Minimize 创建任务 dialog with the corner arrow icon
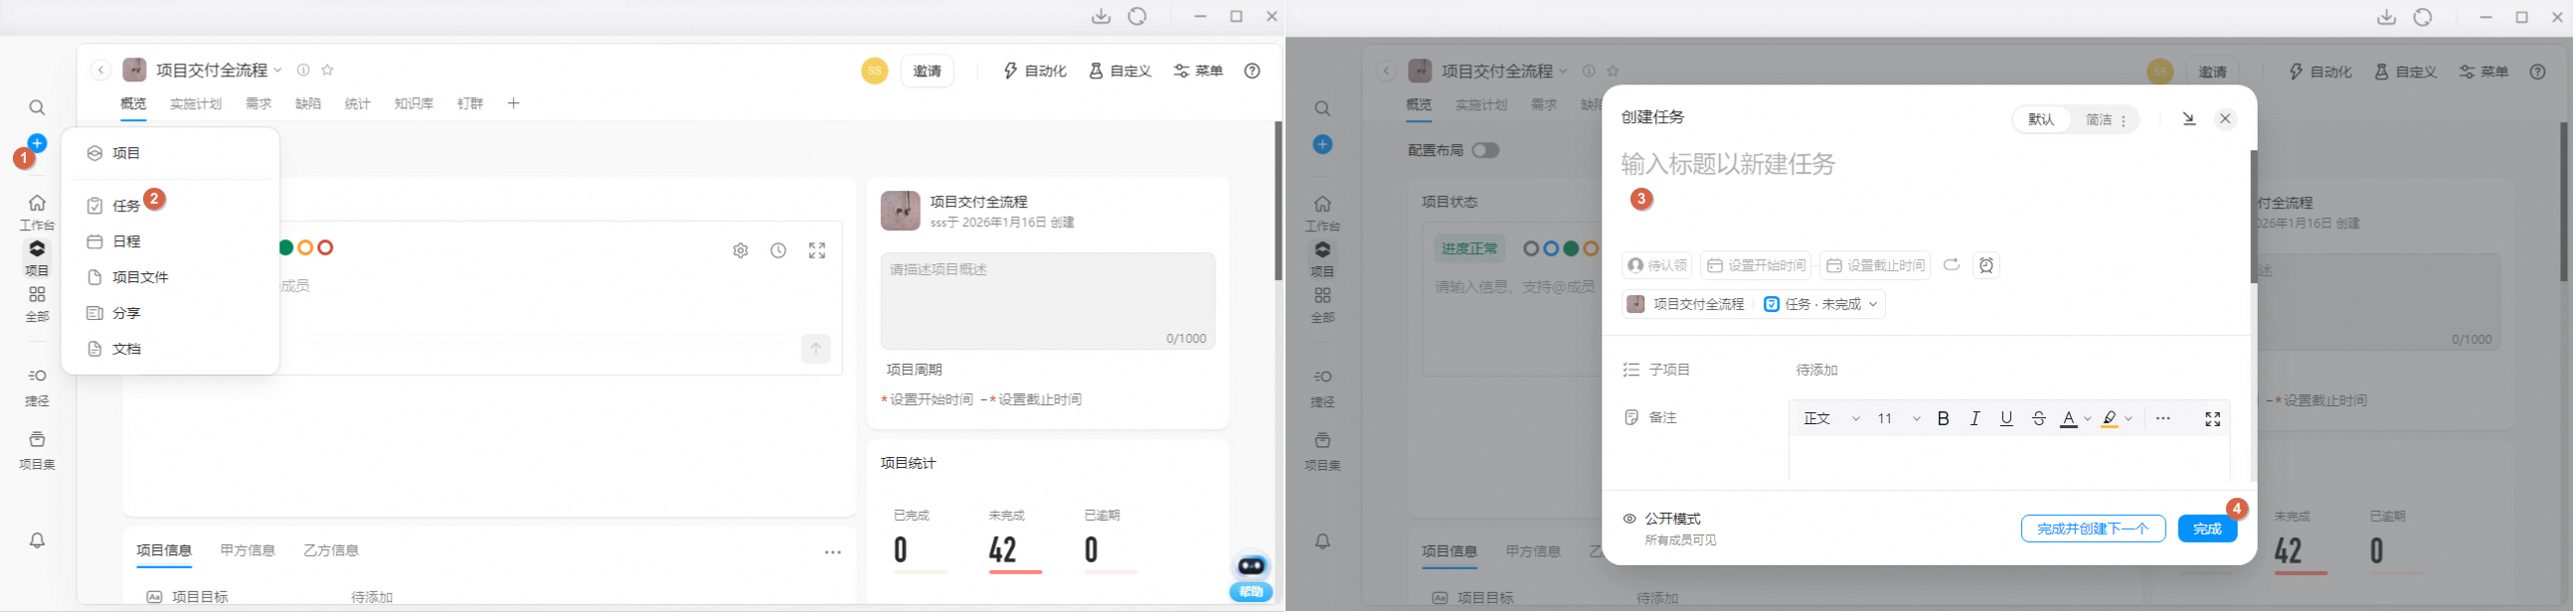The image size is (2576, 612). pyautogui.click(x=2189, y=119)
